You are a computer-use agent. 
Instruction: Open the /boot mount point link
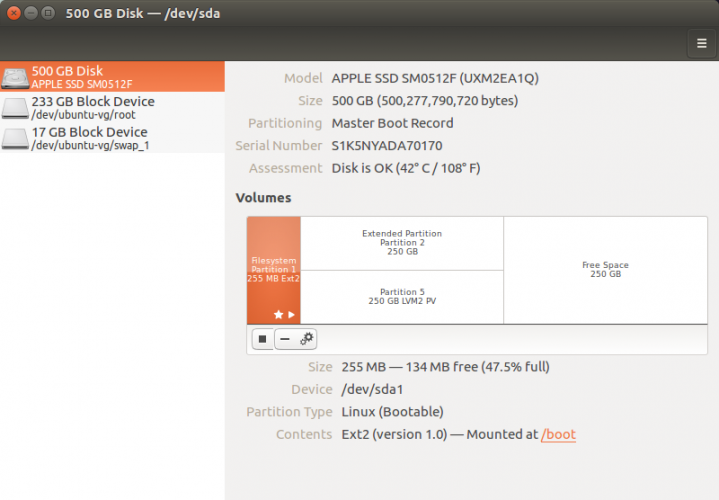(558, 434)
